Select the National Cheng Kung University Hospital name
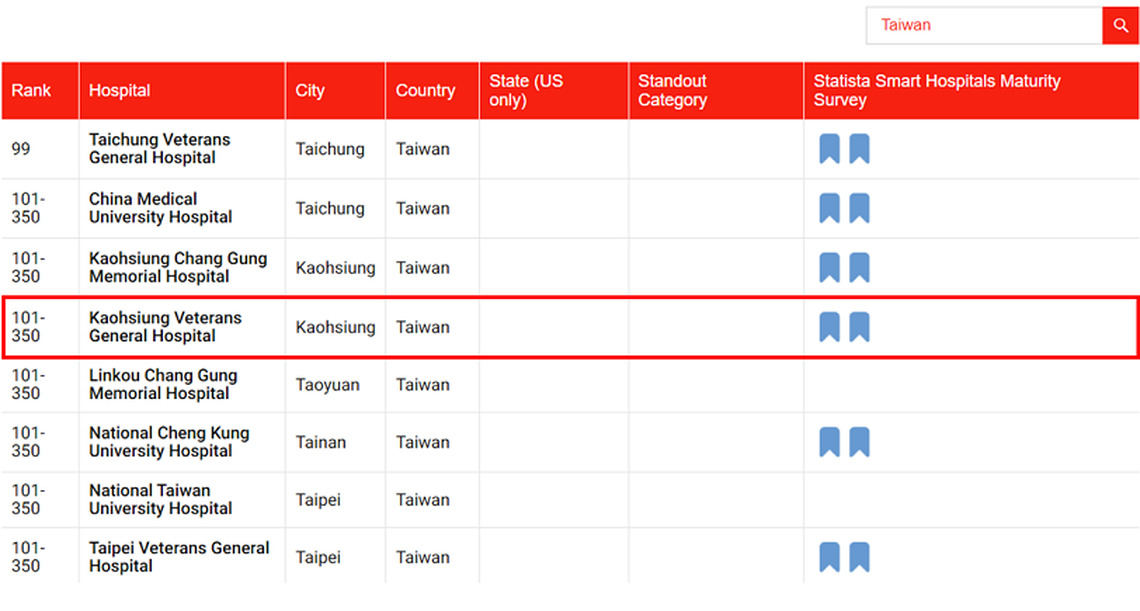The image size is (1140, 611). 169,442
